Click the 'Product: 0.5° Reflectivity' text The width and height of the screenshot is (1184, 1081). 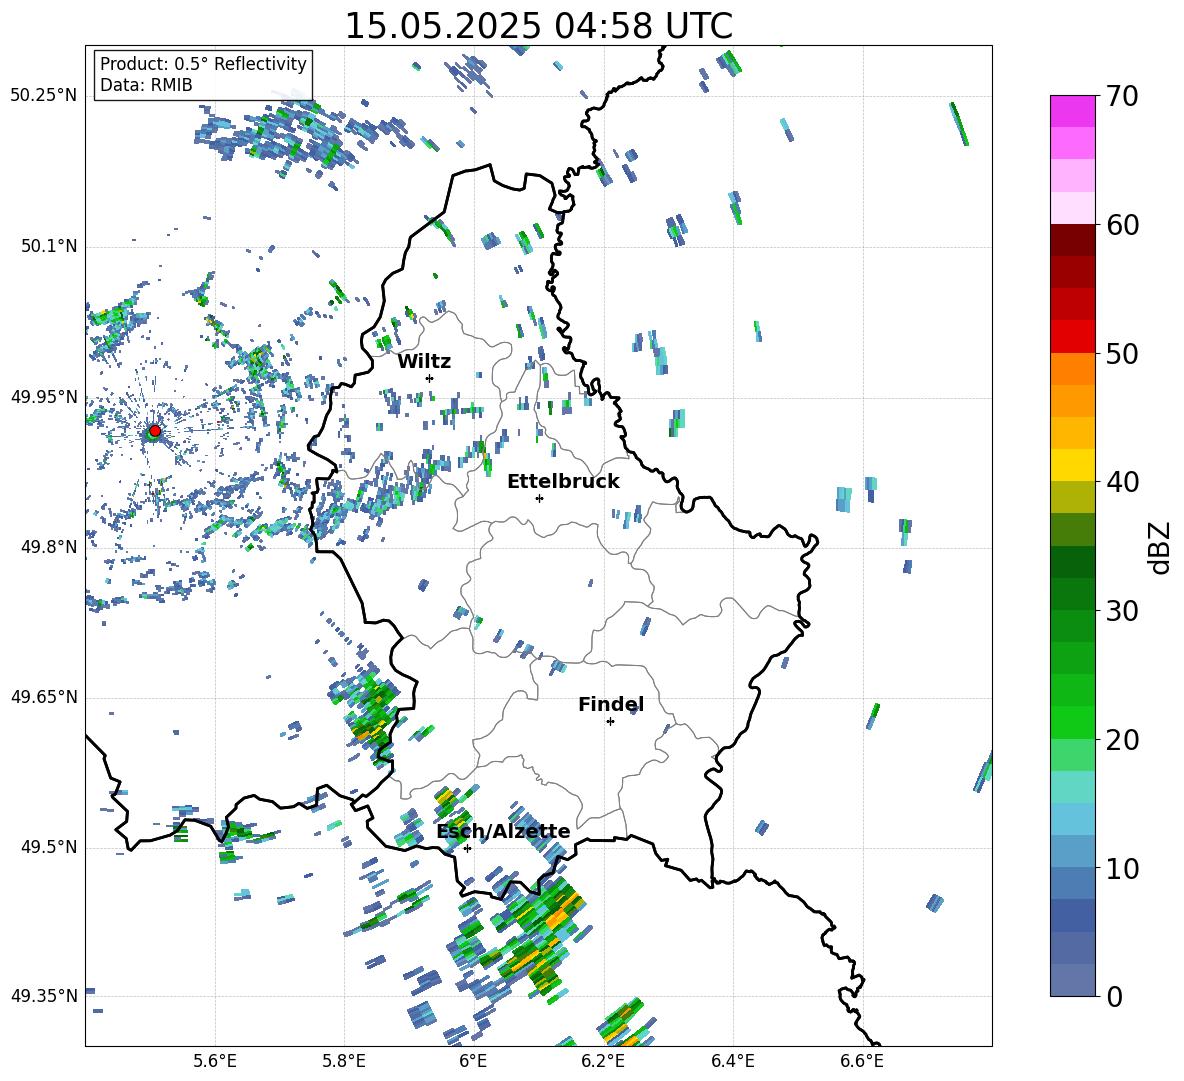tap(203, 63)
